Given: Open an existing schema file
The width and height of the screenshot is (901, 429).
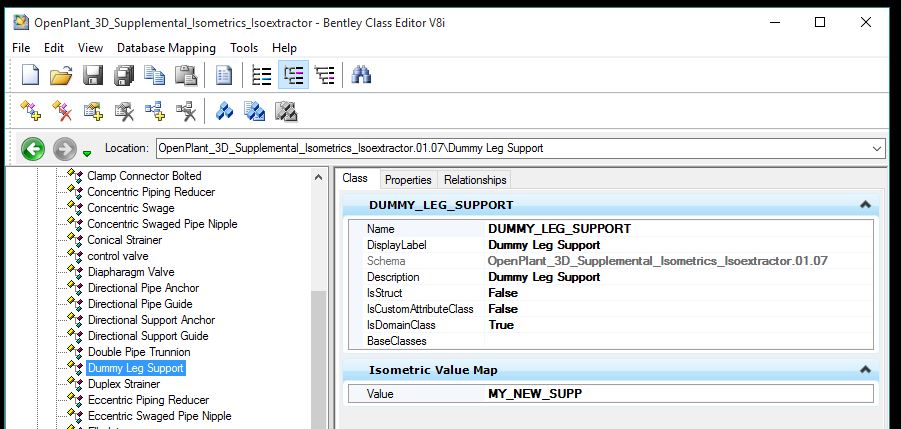Looking at the screenshot, I should 61,75.
